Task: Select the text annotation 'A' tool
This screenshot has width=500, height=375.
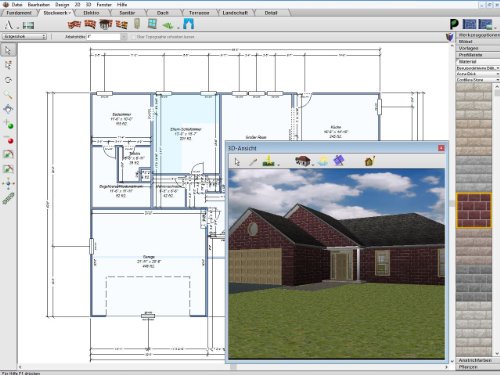Action: pyautogui.click(x=9, y=25)
